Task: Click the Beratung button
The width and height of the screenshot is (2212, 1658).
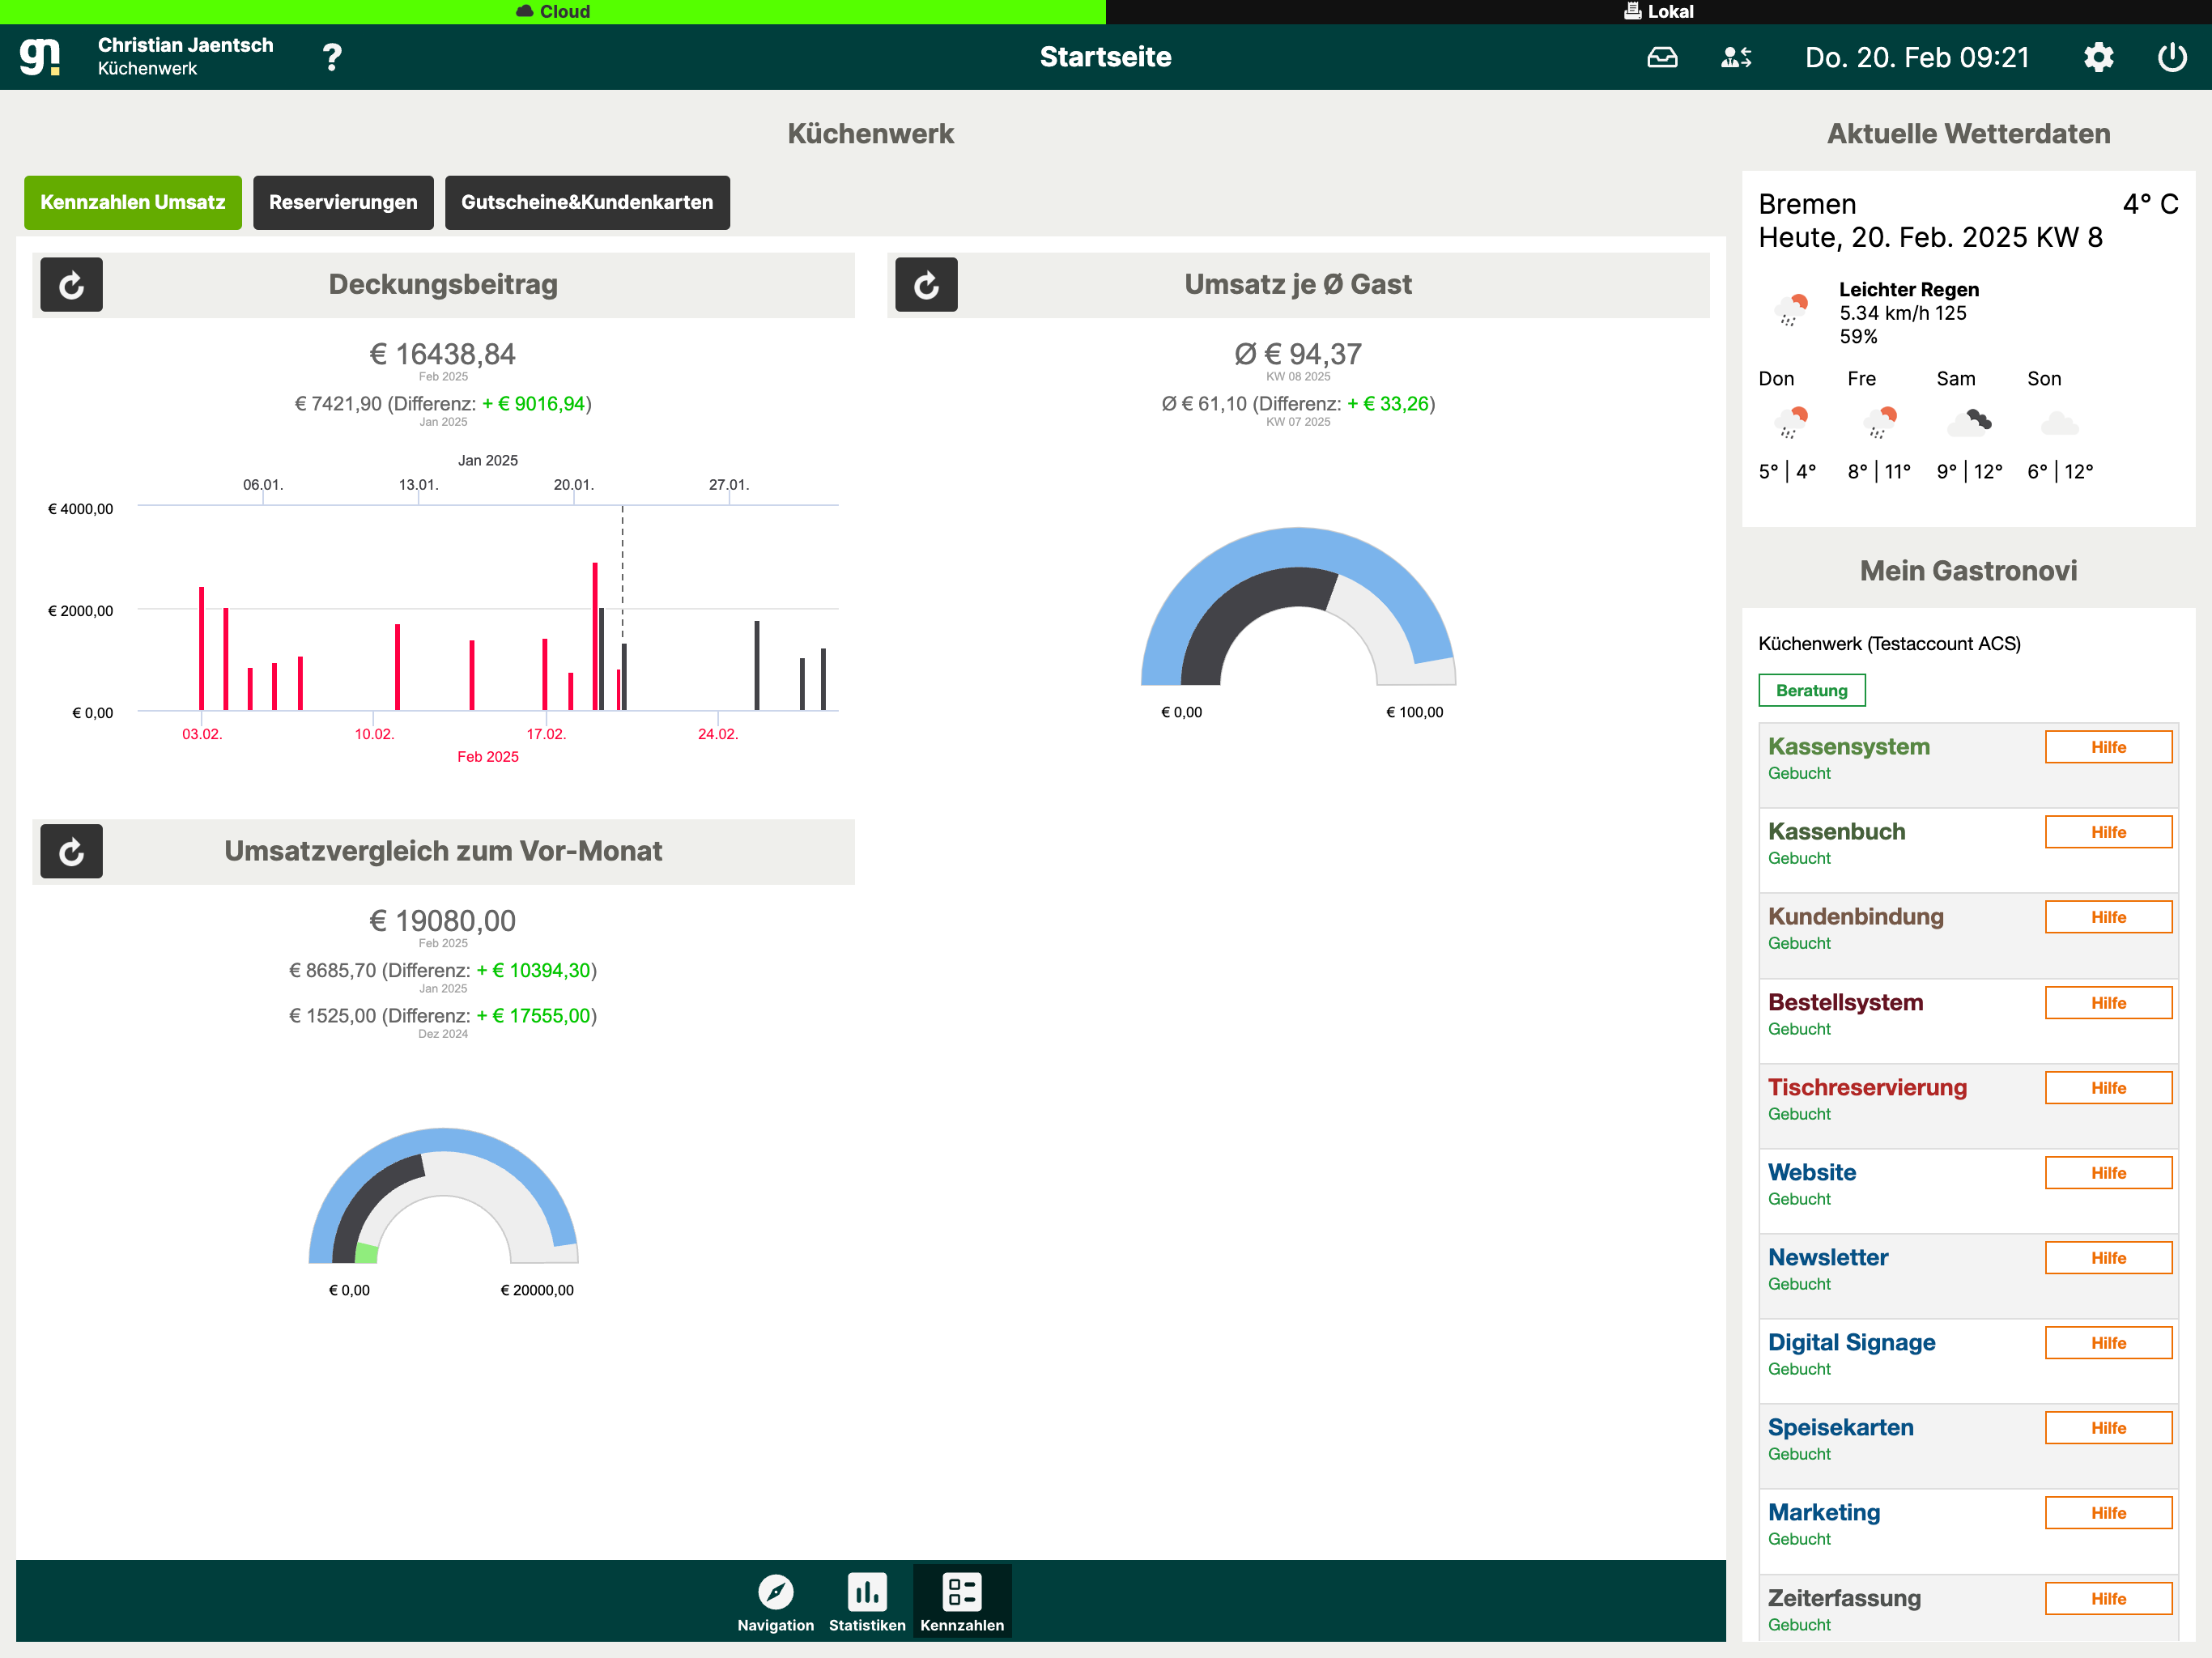Action: tap(1811, 690)
